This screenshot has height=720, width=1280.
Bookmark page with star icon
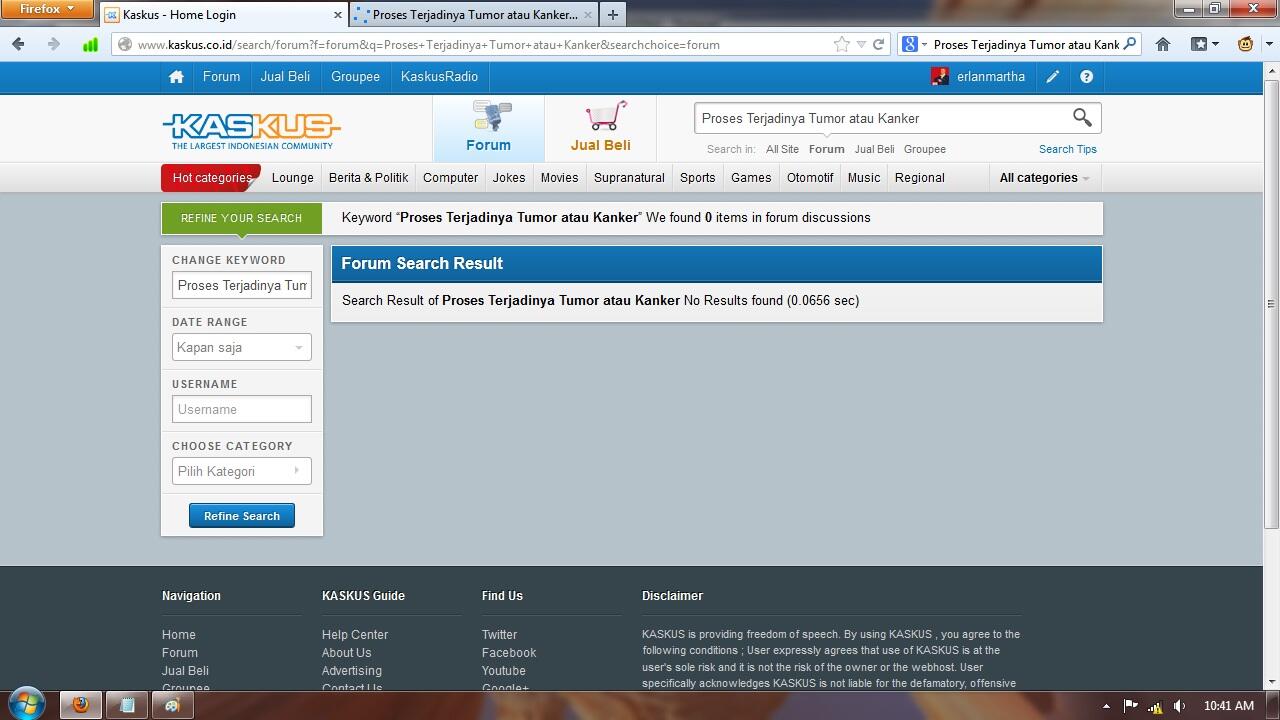tap(842, 44)
